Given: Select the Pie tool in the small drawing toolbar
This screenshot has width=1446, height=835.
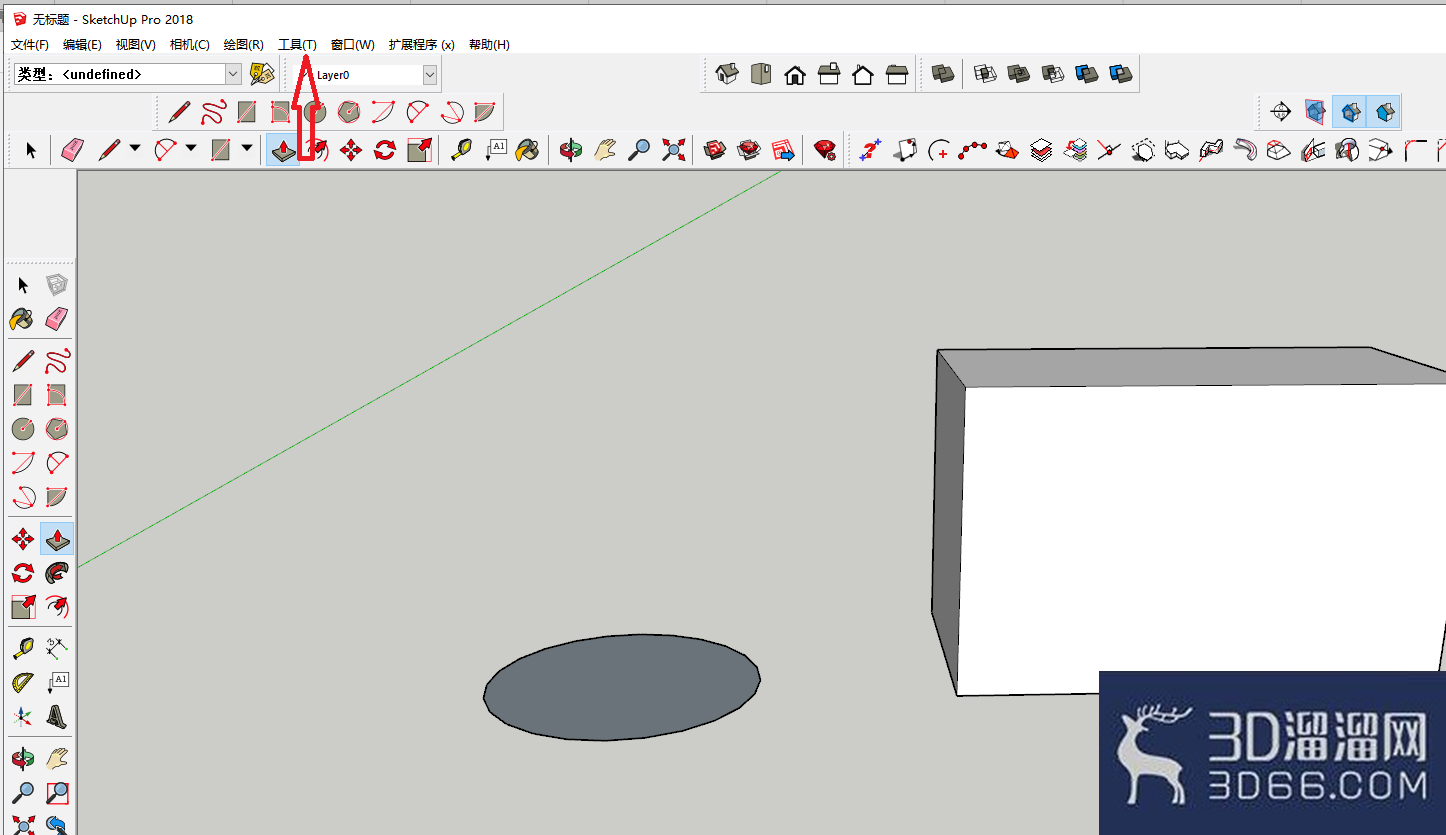Looking at the screenshot, I should (x=484, y=112).
